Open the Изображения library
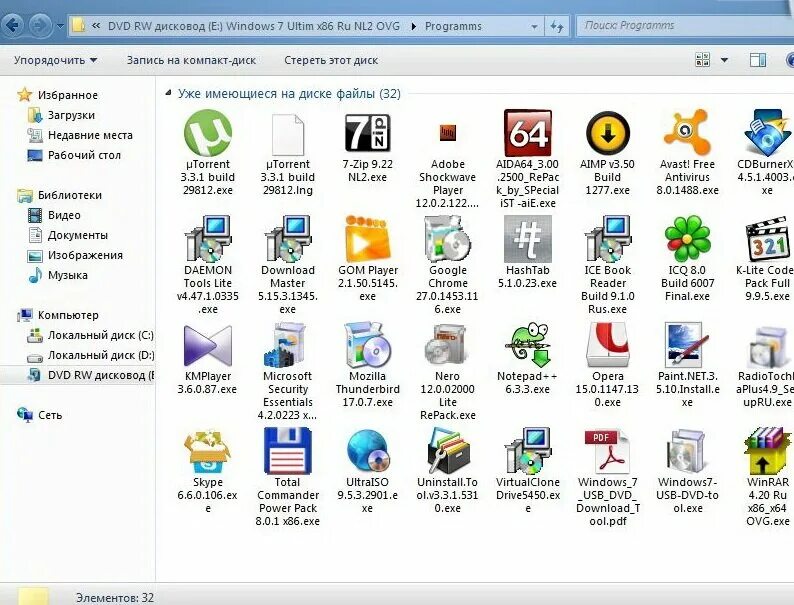Viewport: 794px width, 605px height. pos(85,255)
